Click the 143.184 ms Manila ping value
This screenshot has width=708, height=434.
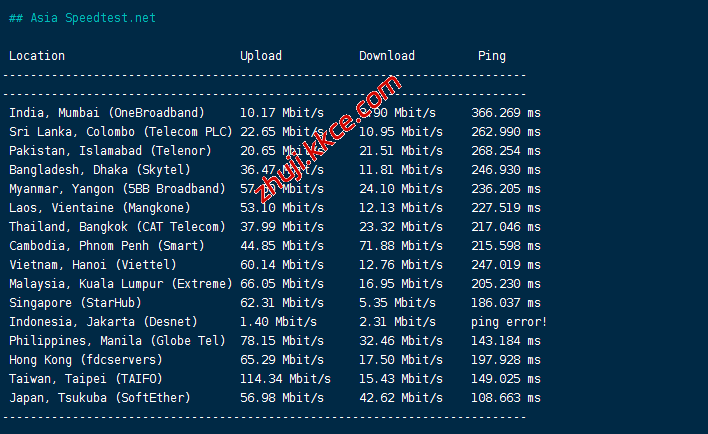point(505,341)
